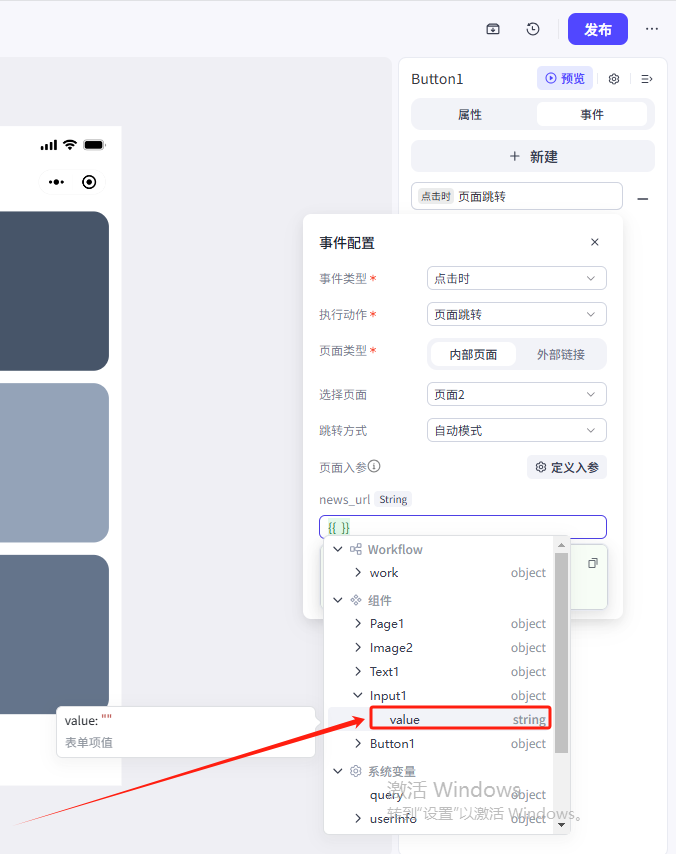Switch to the 事件 tab
This screenshot has width=676, height=854.
click(592, 114)
